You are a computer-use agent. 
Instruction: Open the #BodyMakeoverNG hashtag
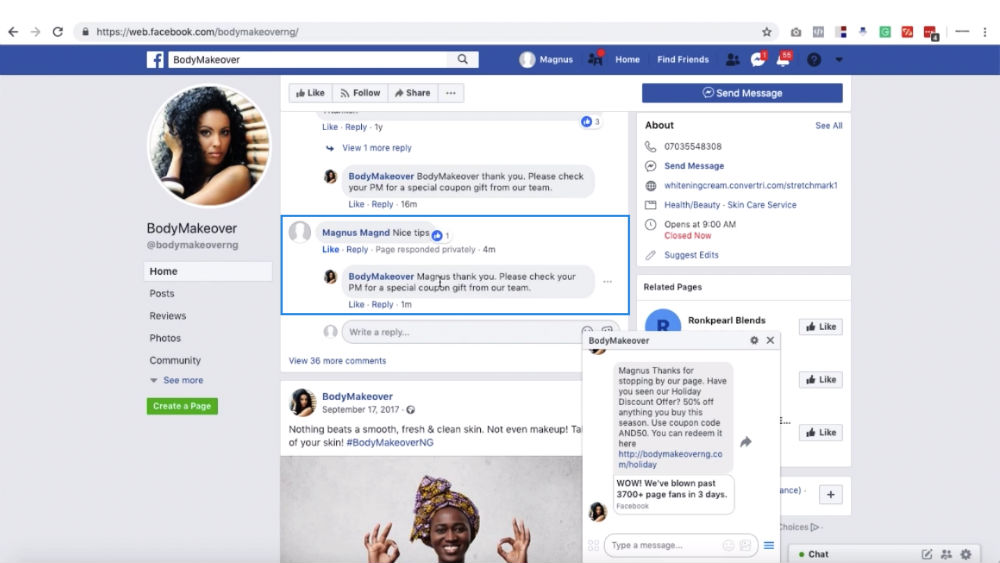point(390,442)
